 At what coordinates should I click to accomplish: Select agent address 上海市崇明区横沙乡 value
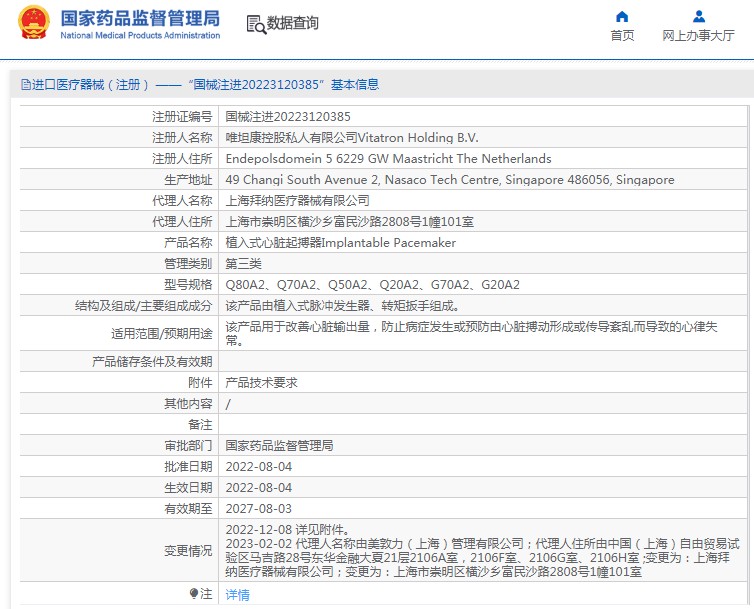(350, 222)
